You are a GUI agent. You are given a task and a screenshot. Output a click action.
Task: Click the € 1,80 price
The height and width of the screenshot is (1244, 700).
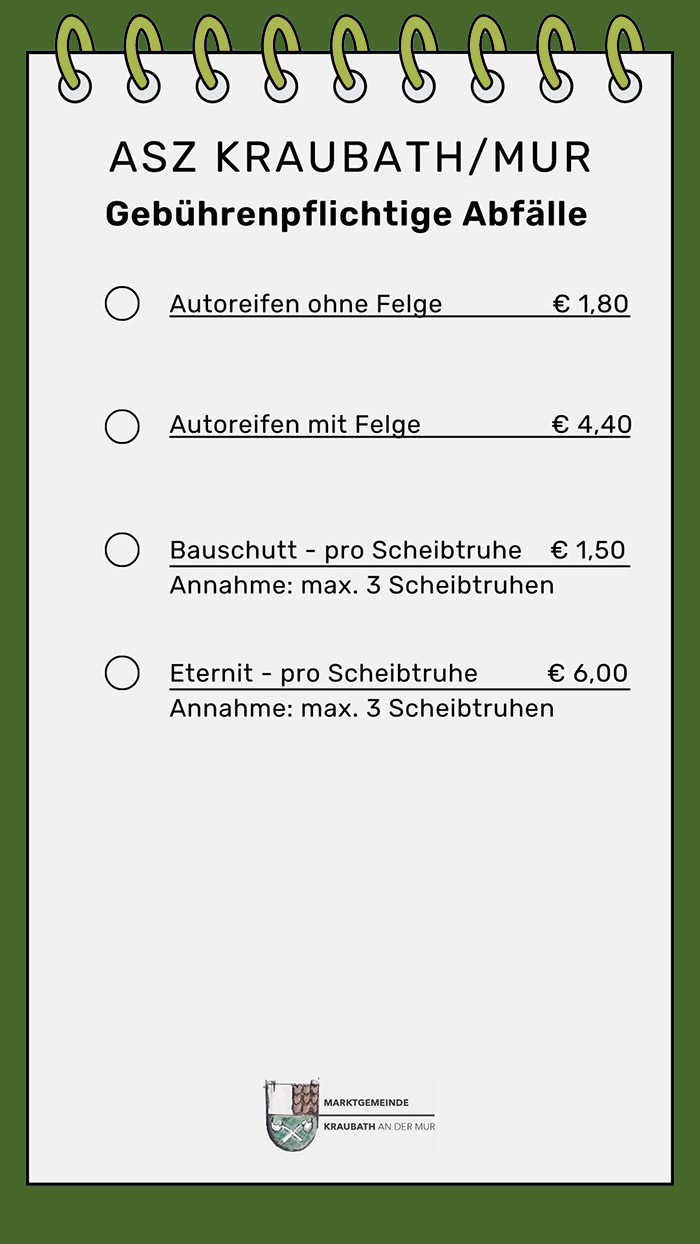point(591,304)
